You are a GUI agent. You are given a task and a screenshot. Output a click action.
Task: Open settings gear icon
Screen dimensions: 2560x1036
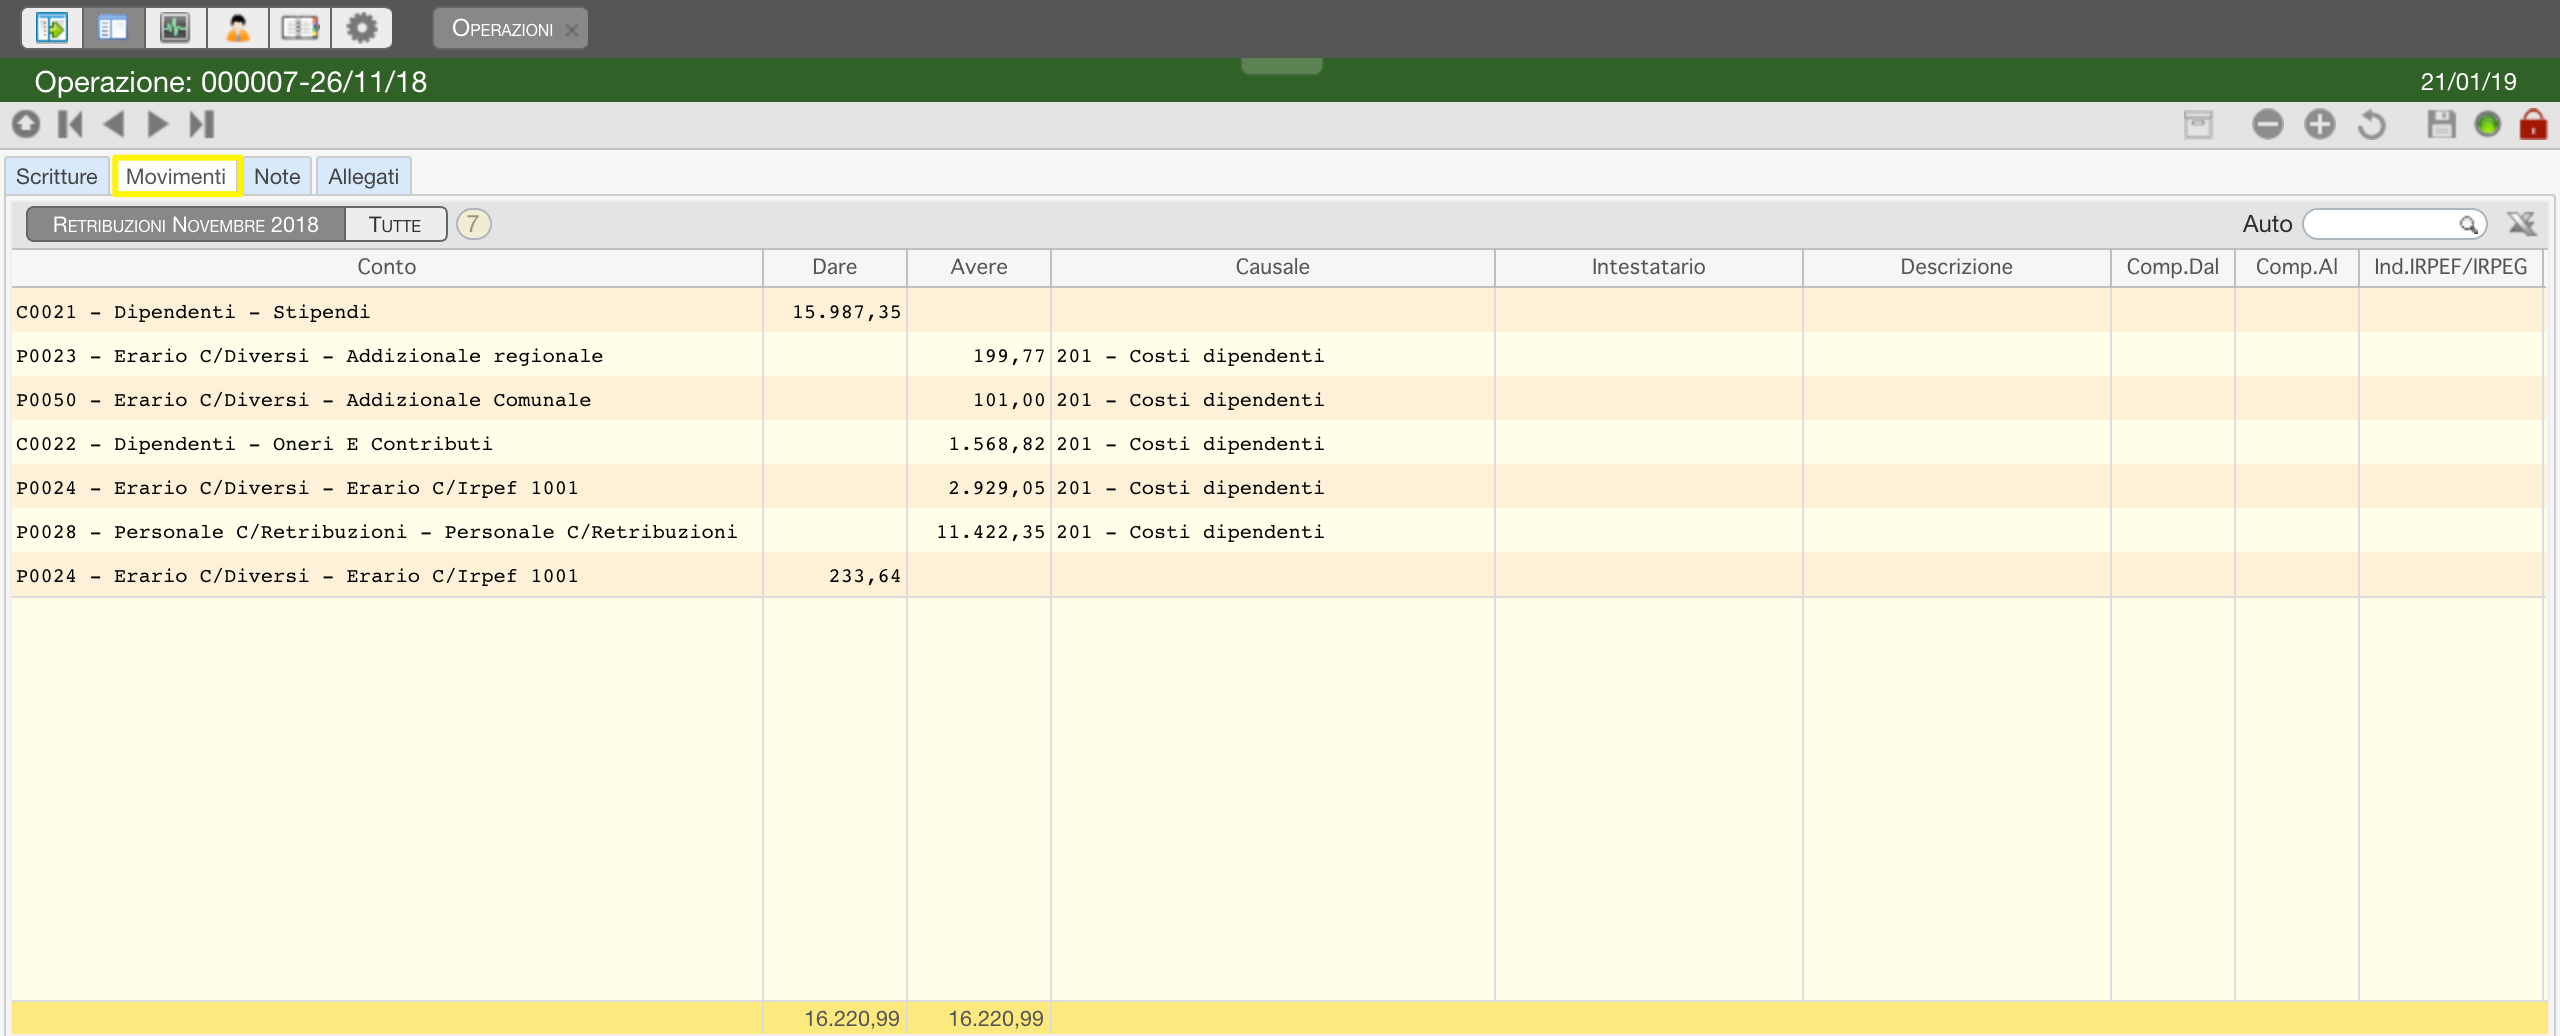pos(361,27)
